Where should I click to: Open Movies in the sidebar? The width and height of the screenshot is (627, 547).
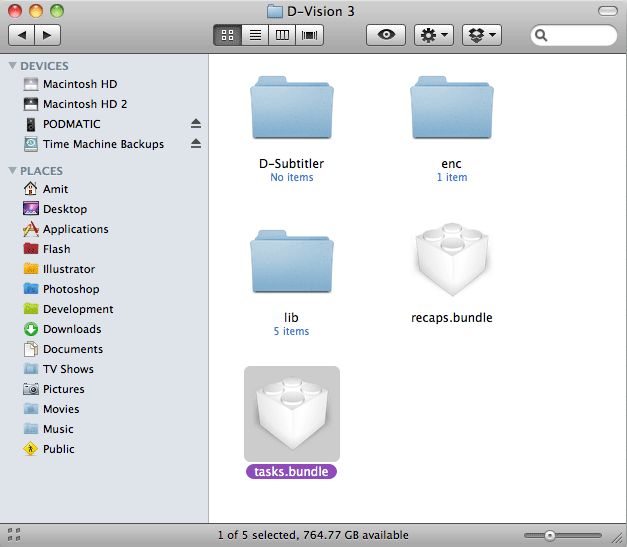click(x=104, y=409)
